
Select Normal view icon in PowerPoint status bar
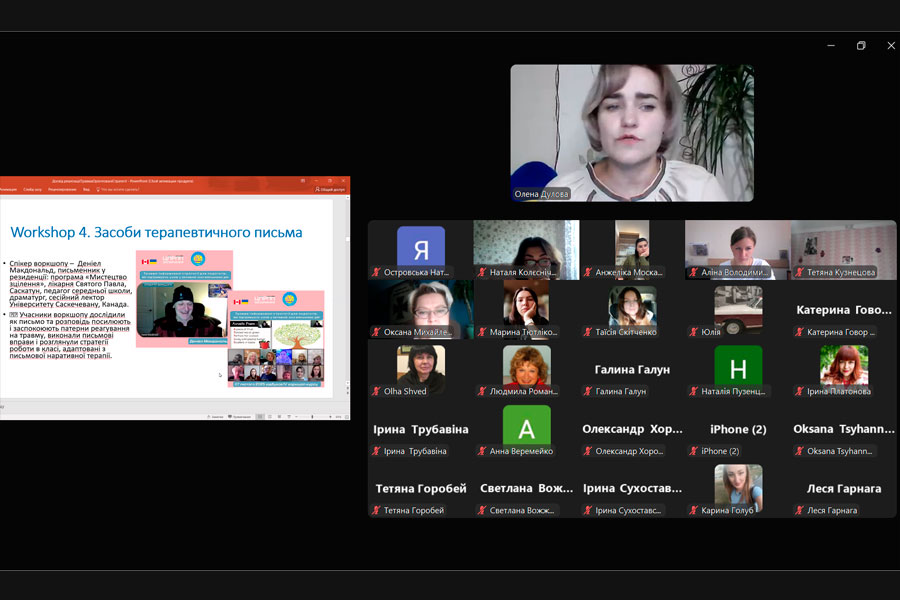[x=259, y=416]
